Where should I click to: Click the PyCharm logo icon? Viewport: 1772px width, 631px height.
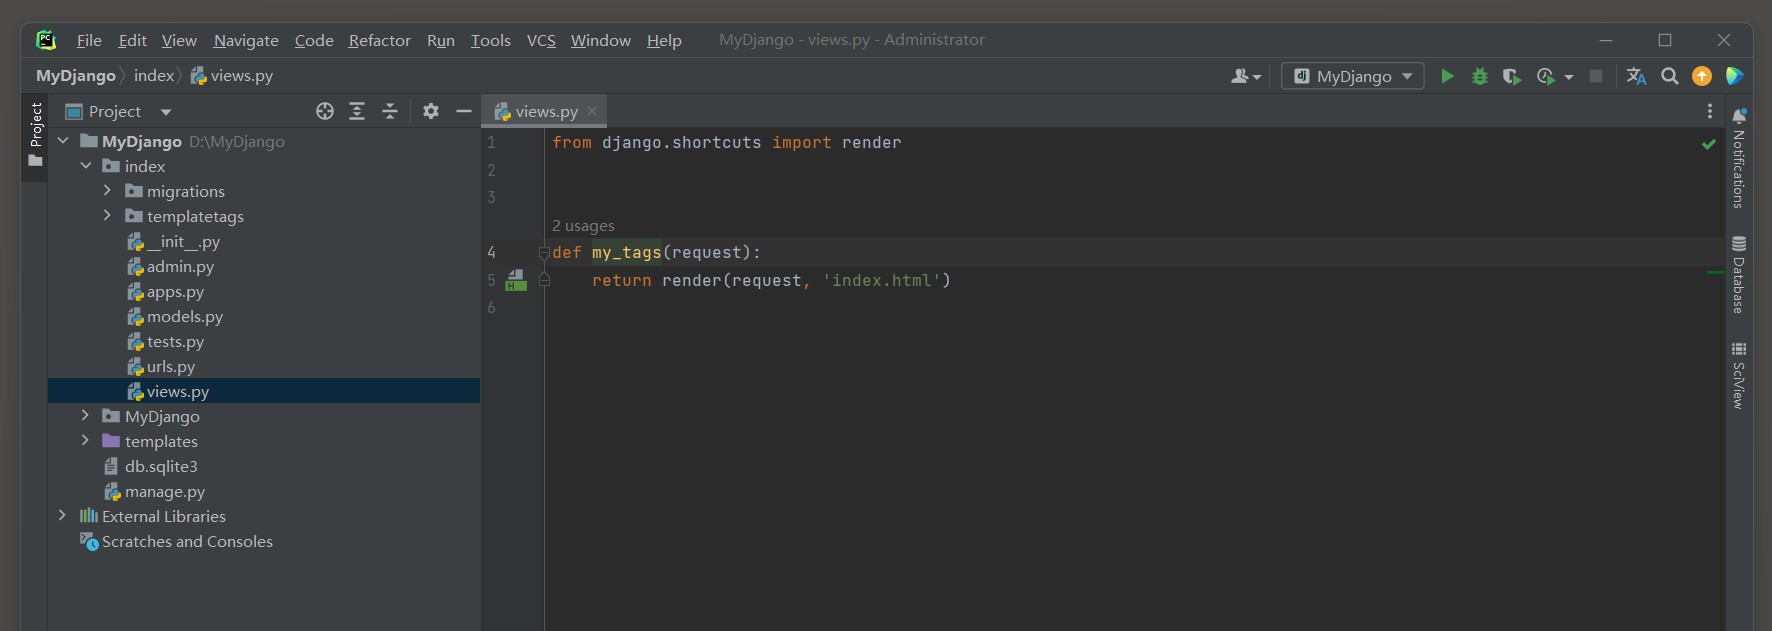point(46,40)
